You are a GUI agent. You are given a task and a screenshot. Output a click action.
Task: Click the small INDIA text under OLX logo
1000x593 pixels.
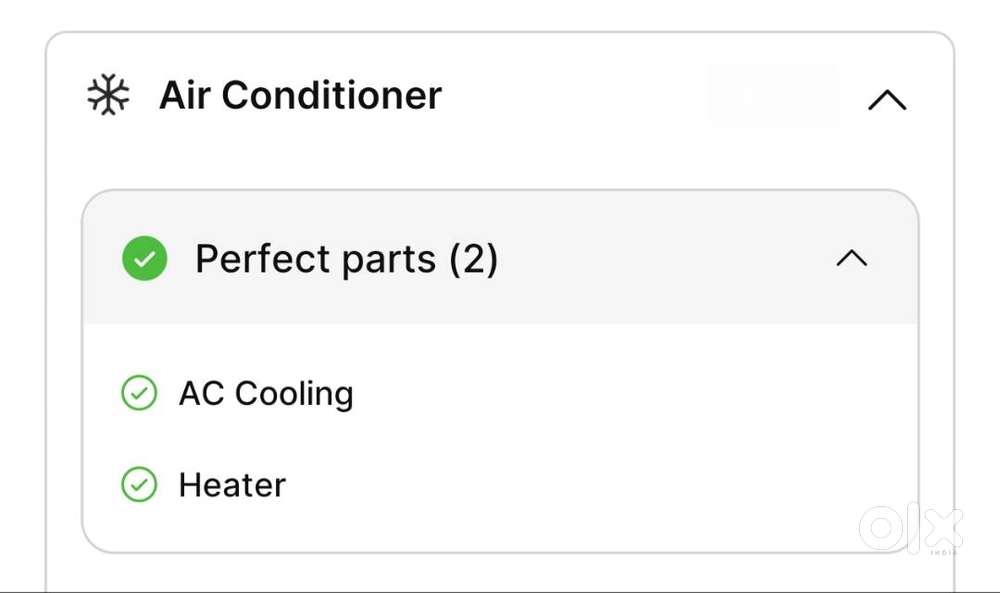pos(945,551)
